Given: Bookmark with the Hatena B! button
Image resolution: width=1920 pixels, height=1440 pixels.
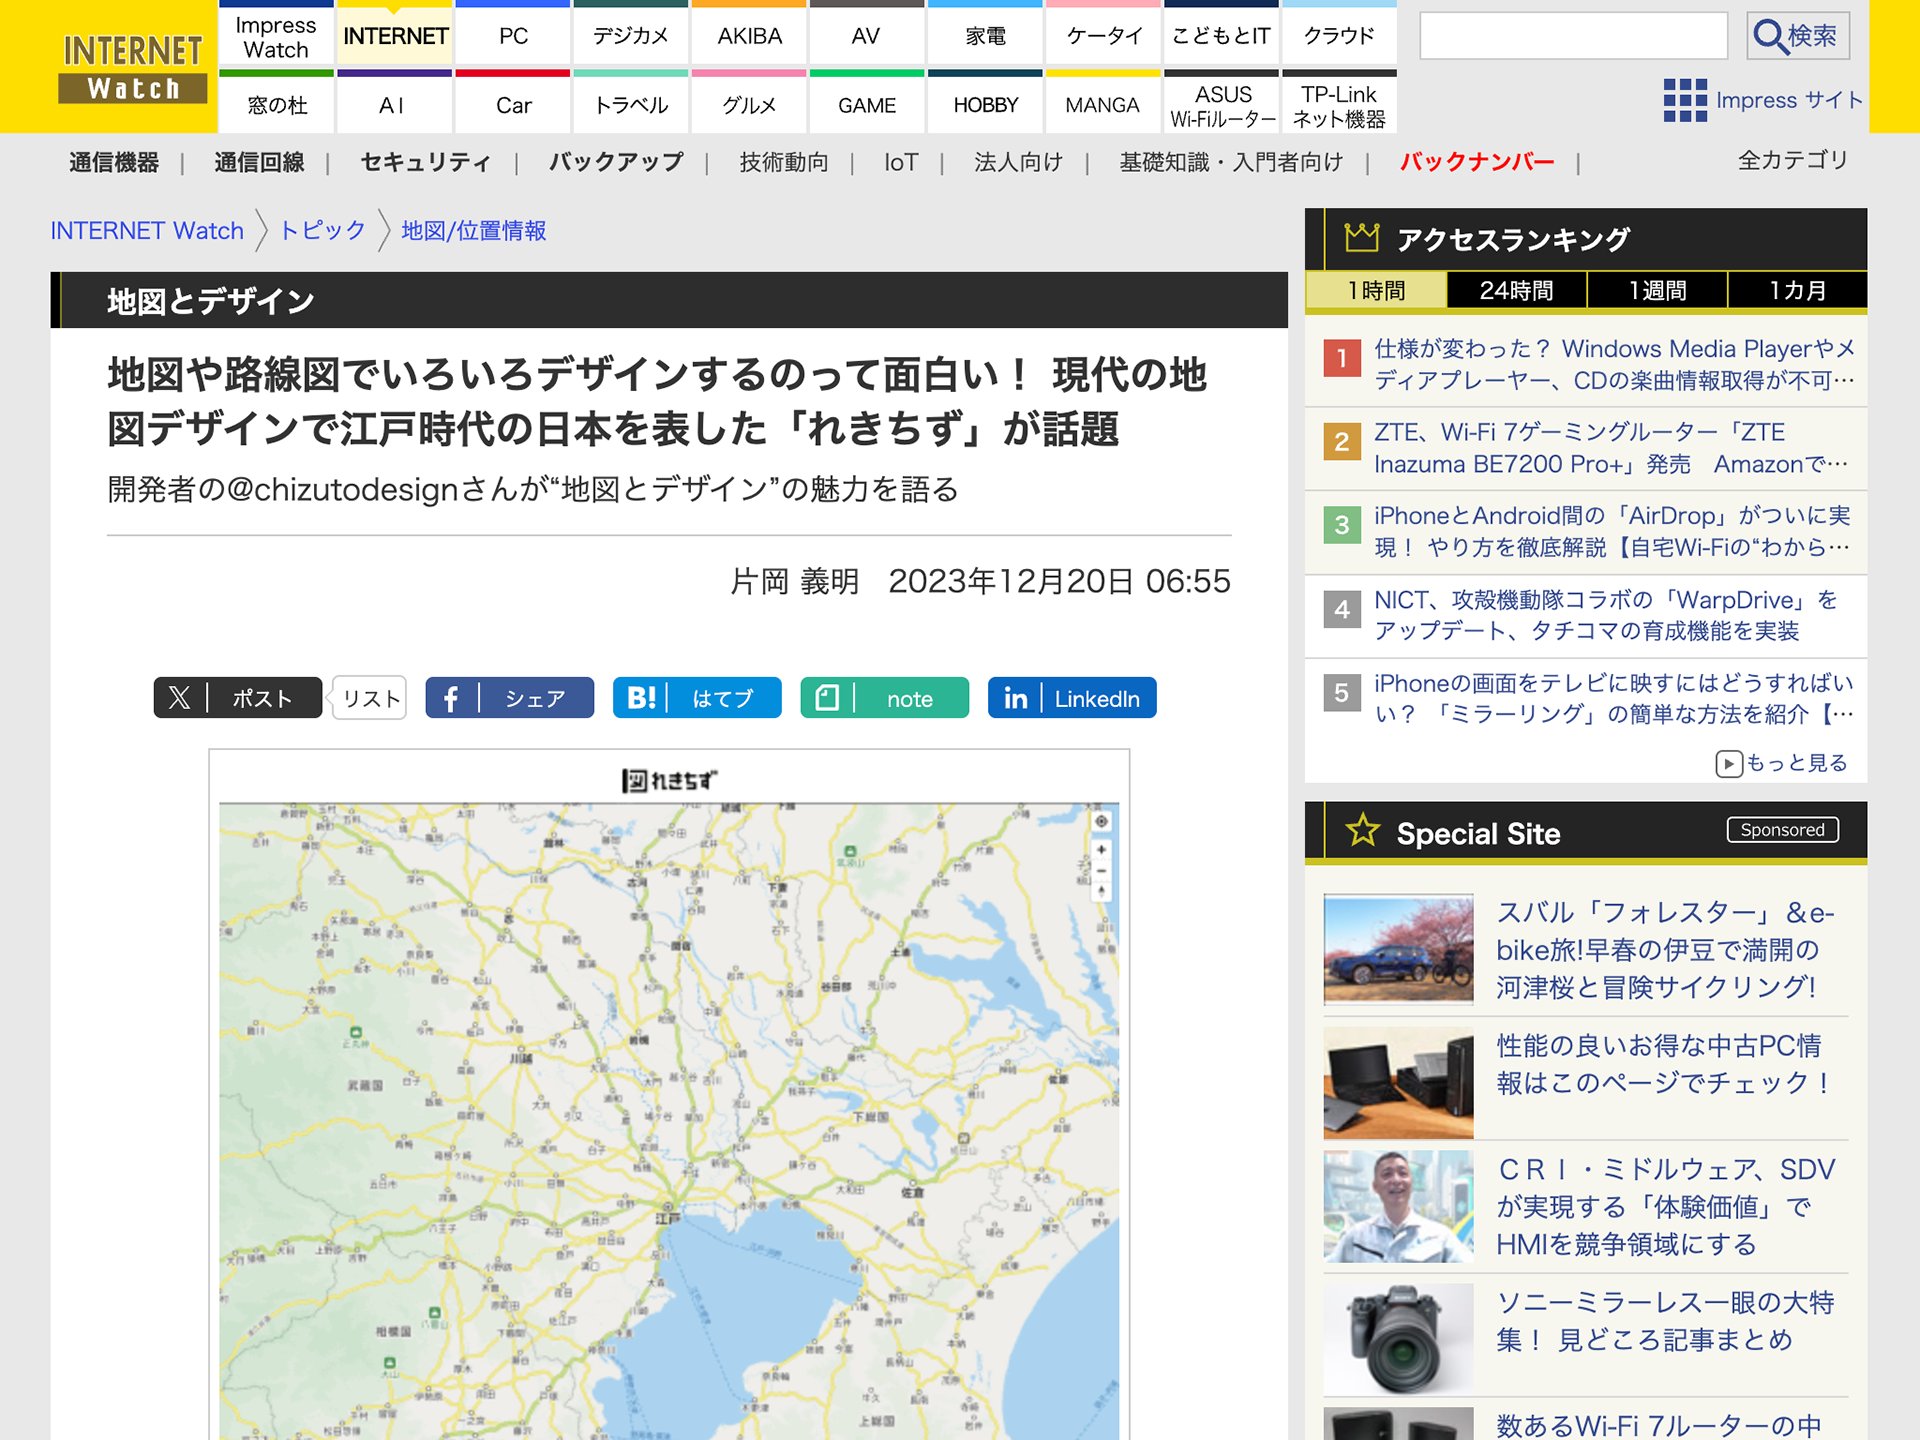Looking at the screenshot, I should [x=696, y=698].
